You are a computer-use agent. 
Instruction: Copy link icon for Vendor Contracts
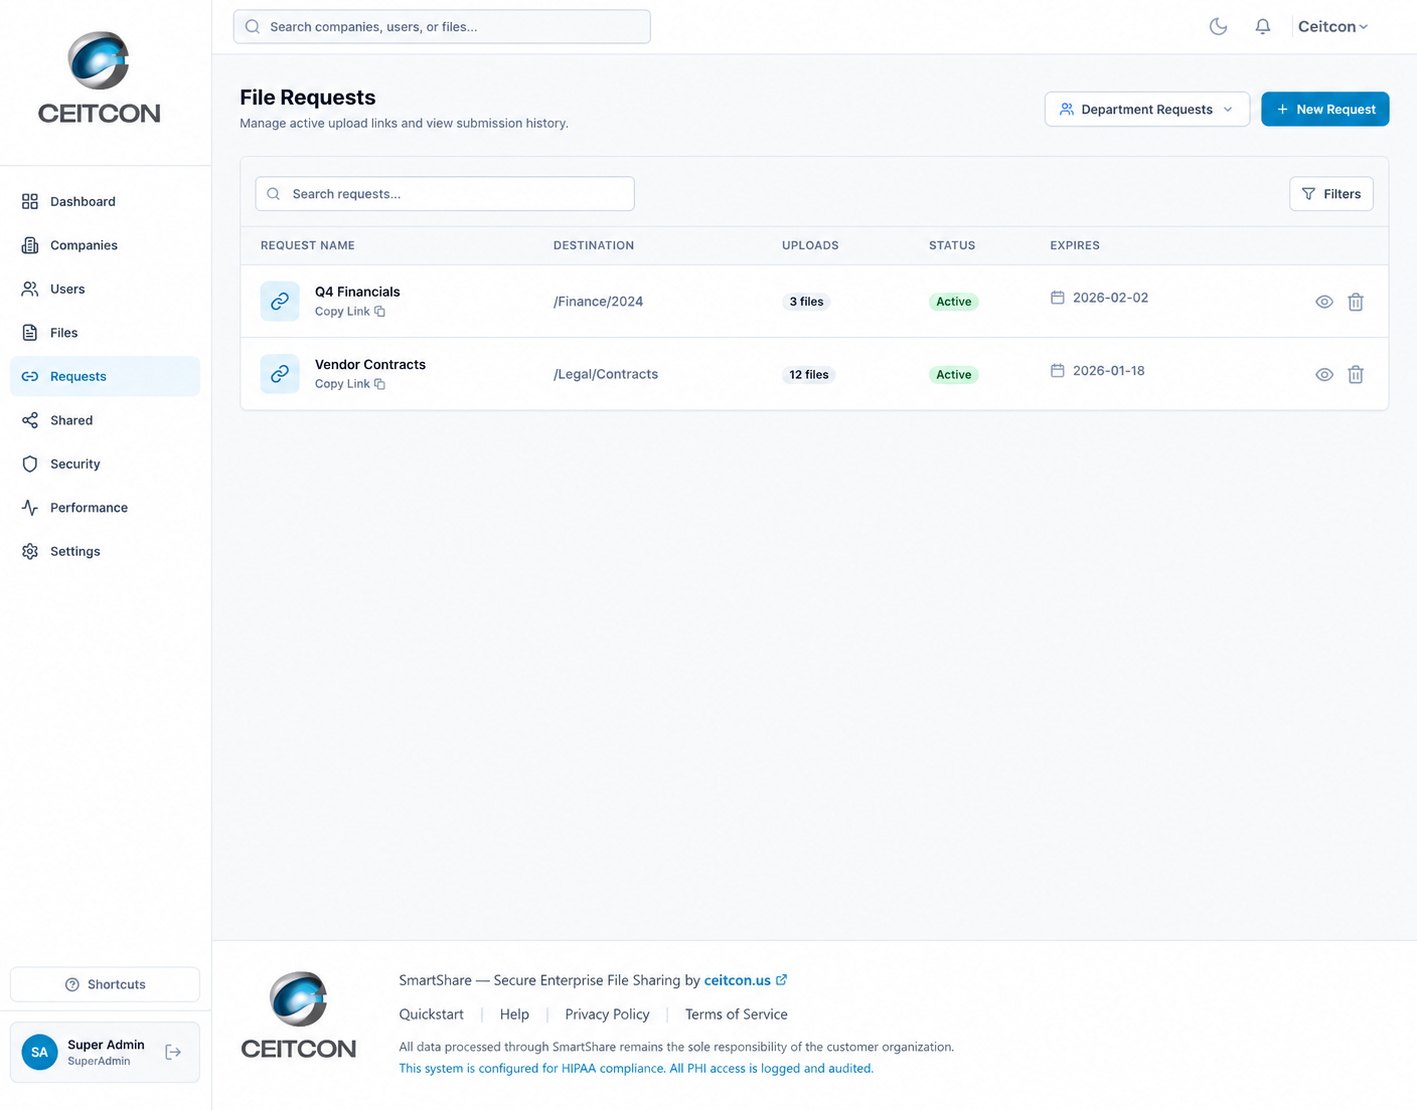(380, 384)
